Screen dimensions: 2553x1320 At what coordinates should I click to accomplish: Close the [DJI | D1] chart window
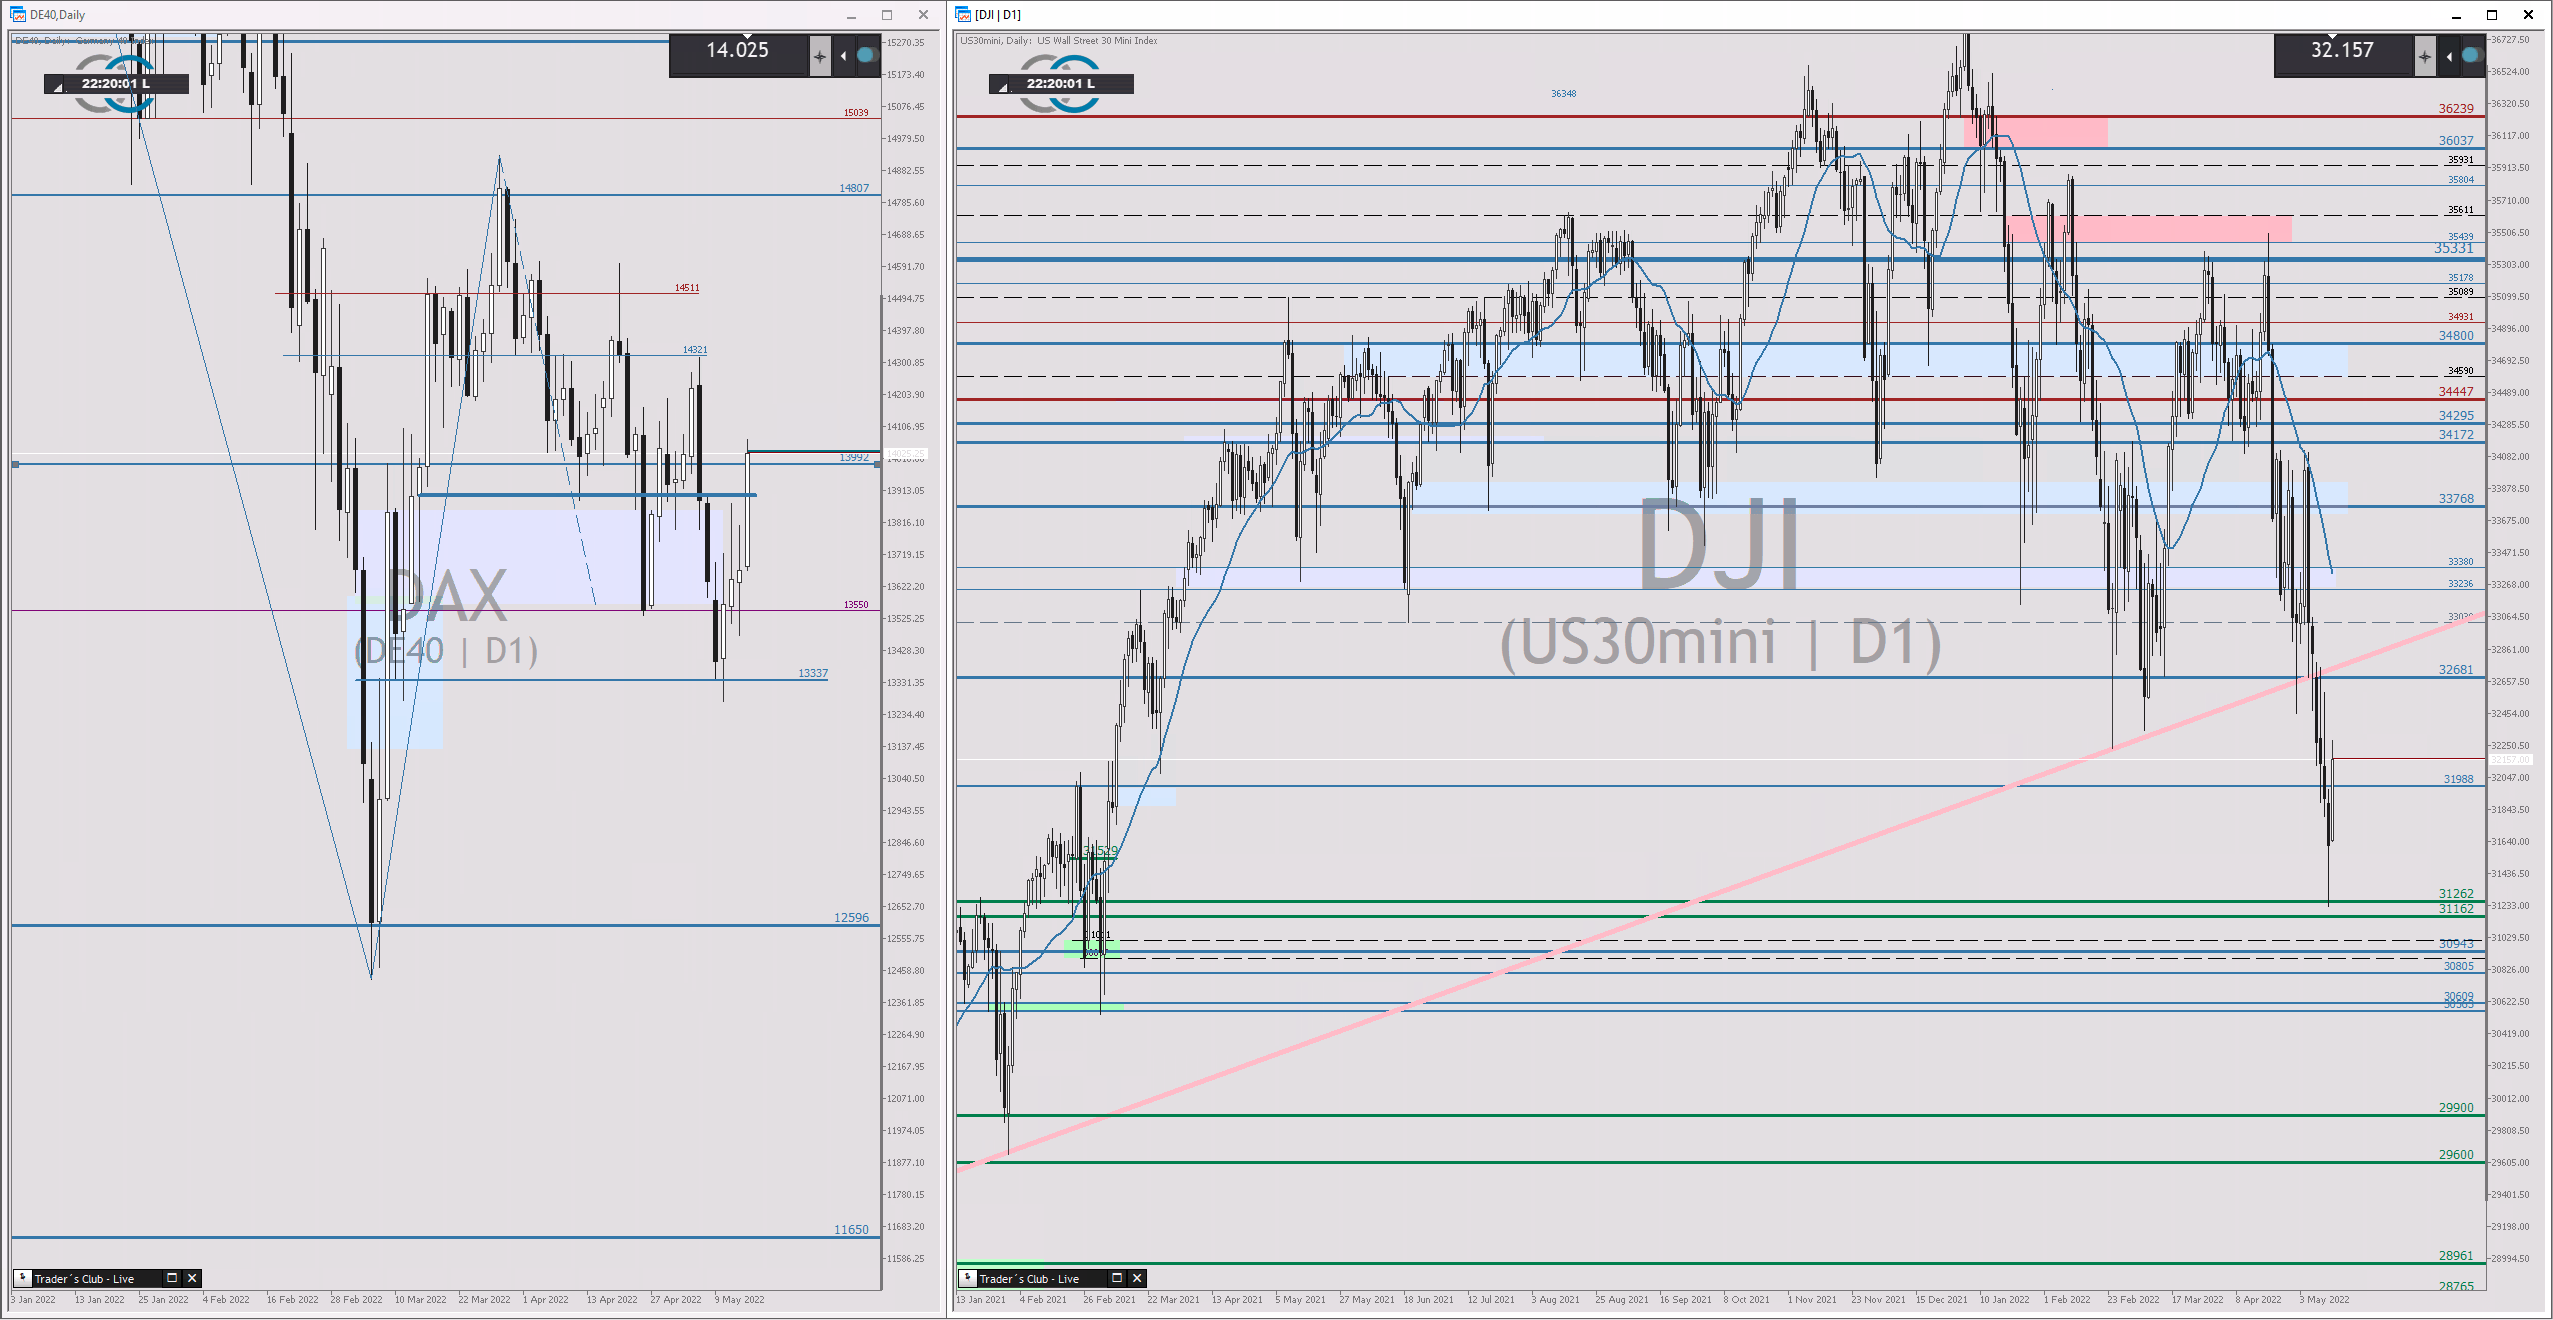coord(2529,15)
